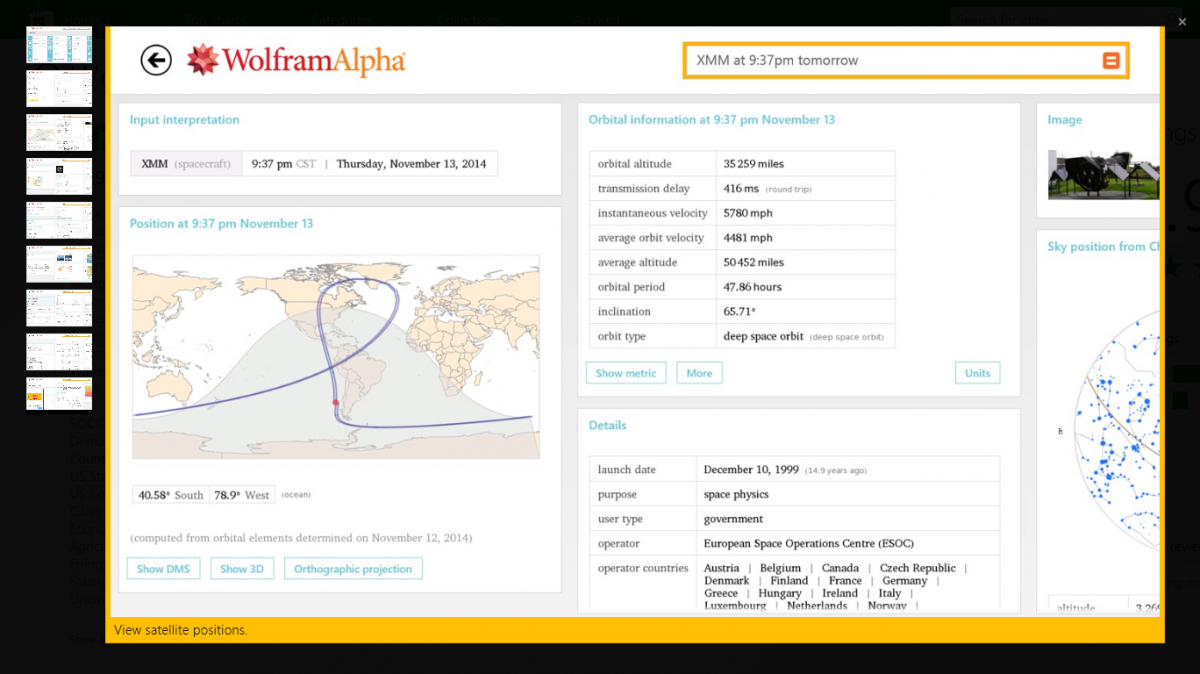Focus the search field reading XMM at 9:37pm tomorrow
1200x674 pixels.
906,60
